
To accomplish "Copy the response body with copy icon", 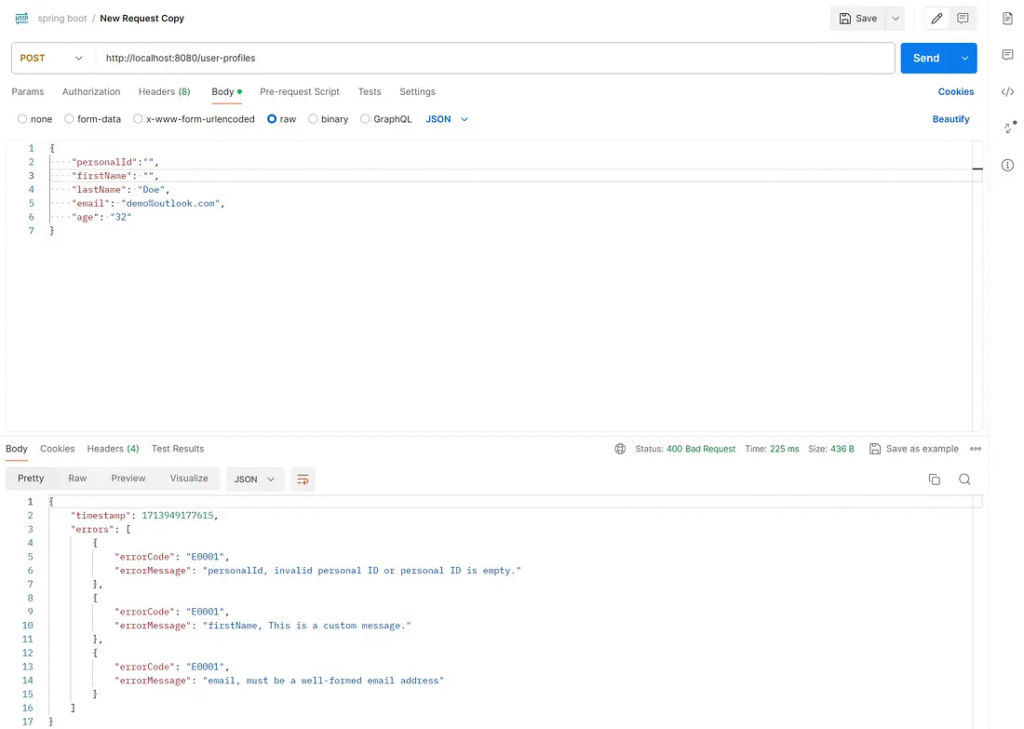I will pyautogui.click(x=934, y=479).
